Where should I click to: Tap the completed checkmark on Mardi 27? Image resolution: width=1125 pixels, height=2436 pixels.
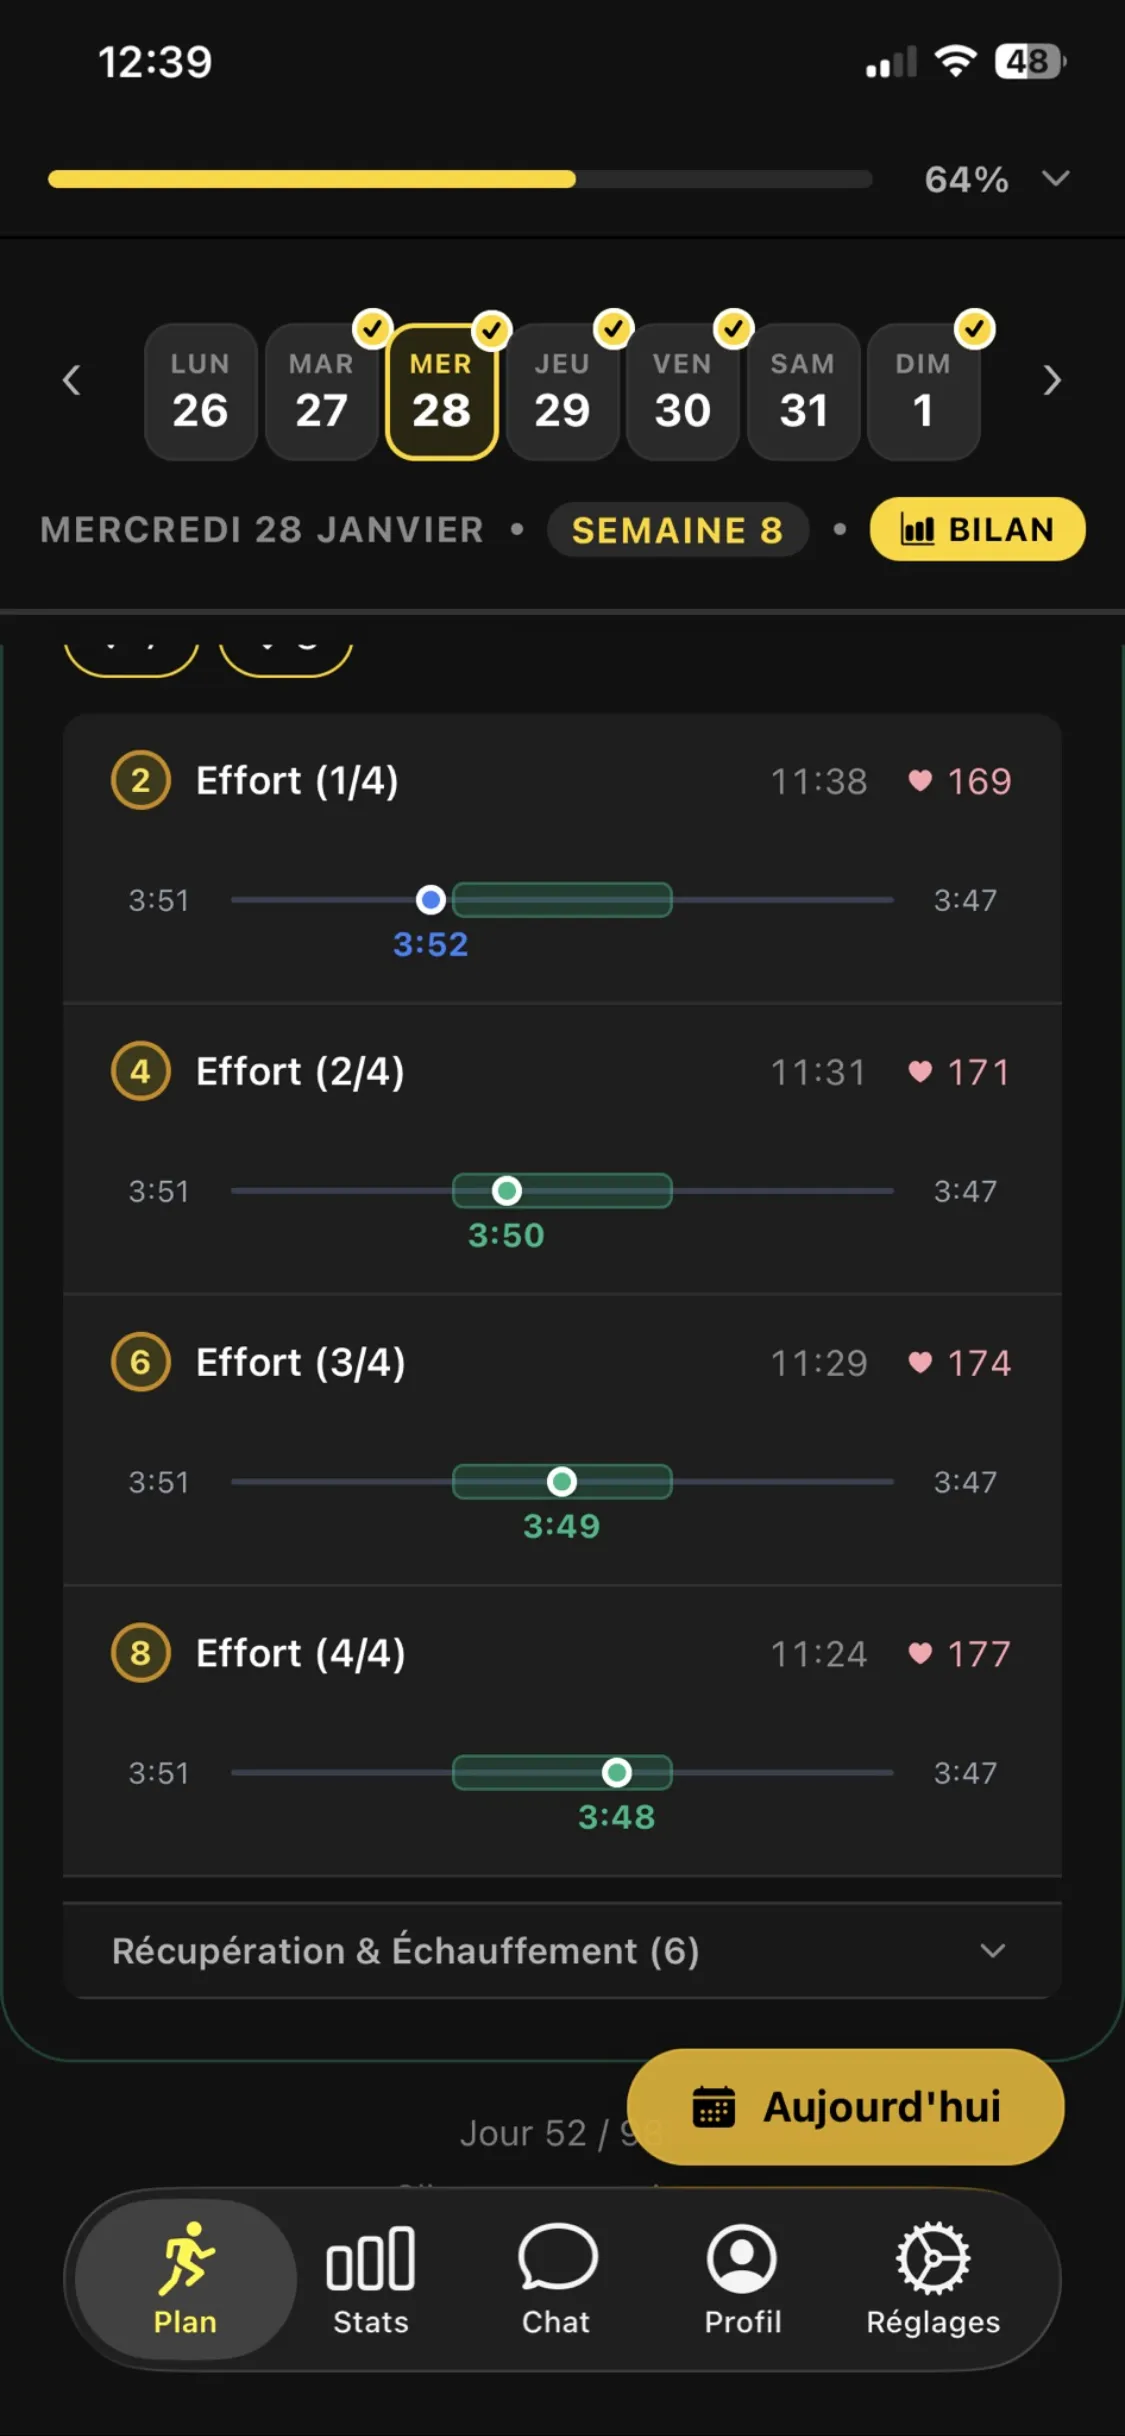click(x=373, y=328)
